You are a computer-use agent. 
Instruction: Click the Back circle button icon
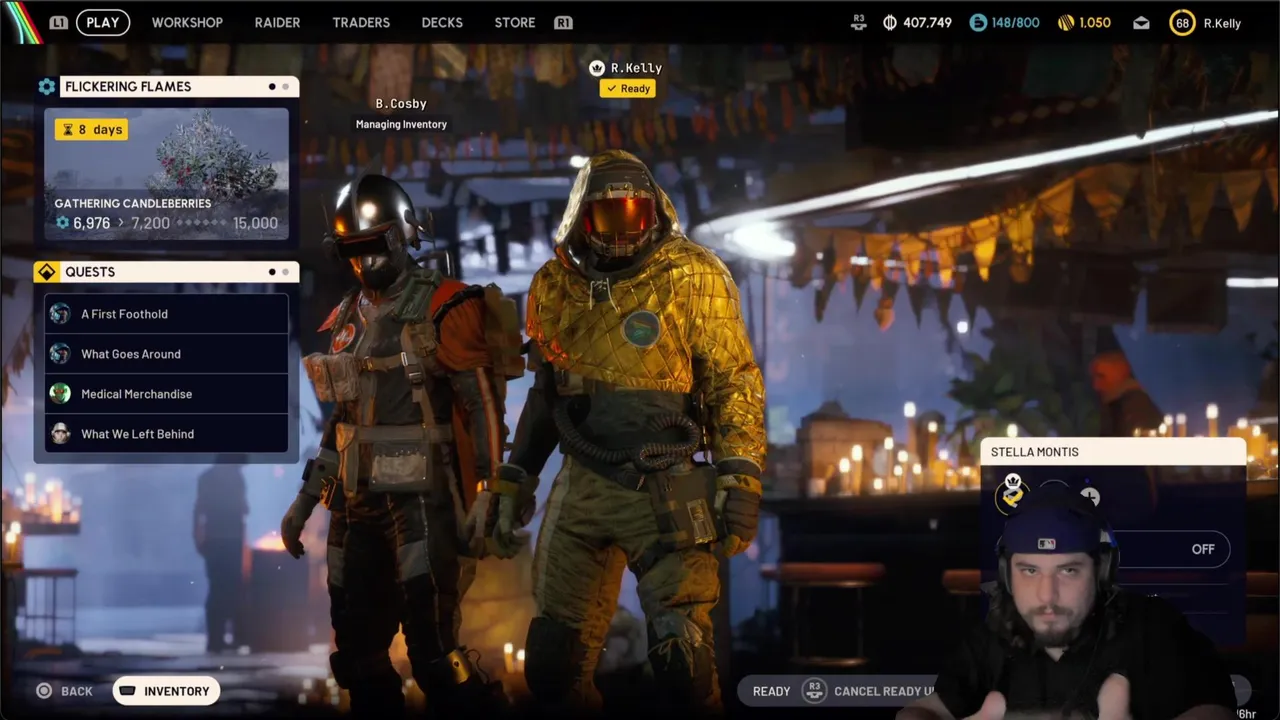tap(44, 691)
